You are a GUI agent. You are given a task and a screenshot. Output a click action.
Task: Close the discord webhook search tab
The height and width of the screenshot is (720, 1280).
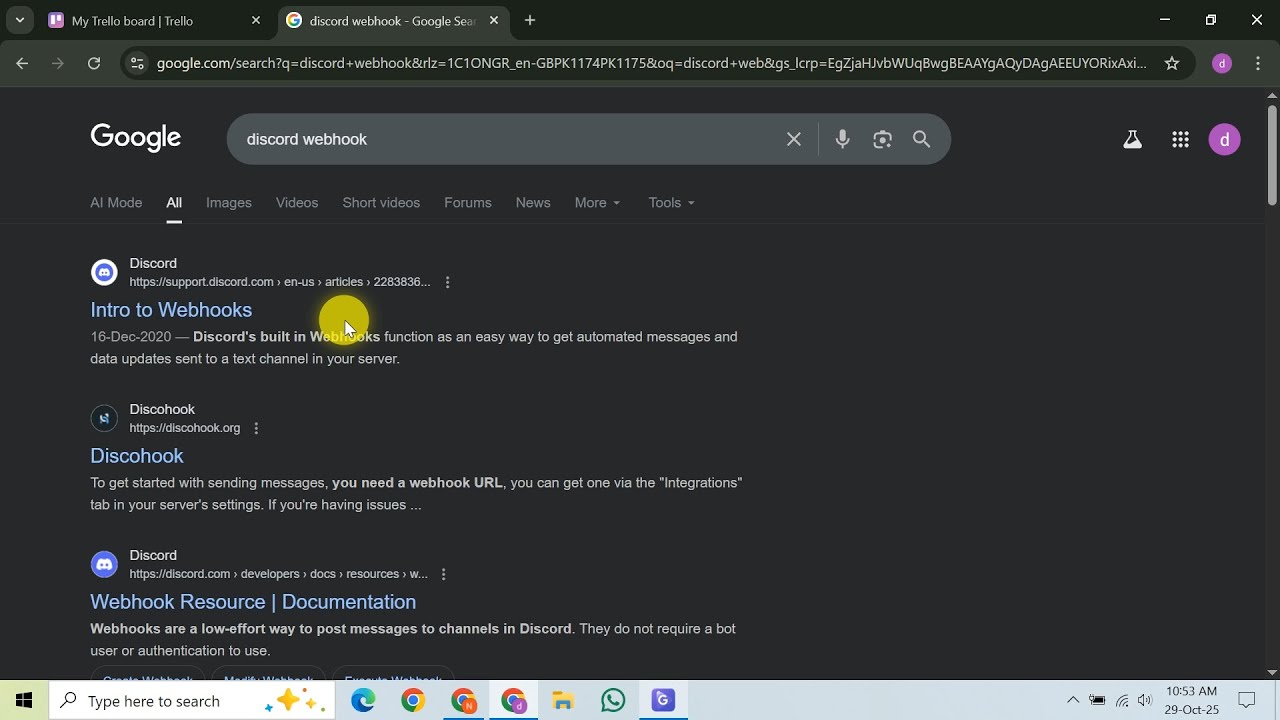pos(494,20)
